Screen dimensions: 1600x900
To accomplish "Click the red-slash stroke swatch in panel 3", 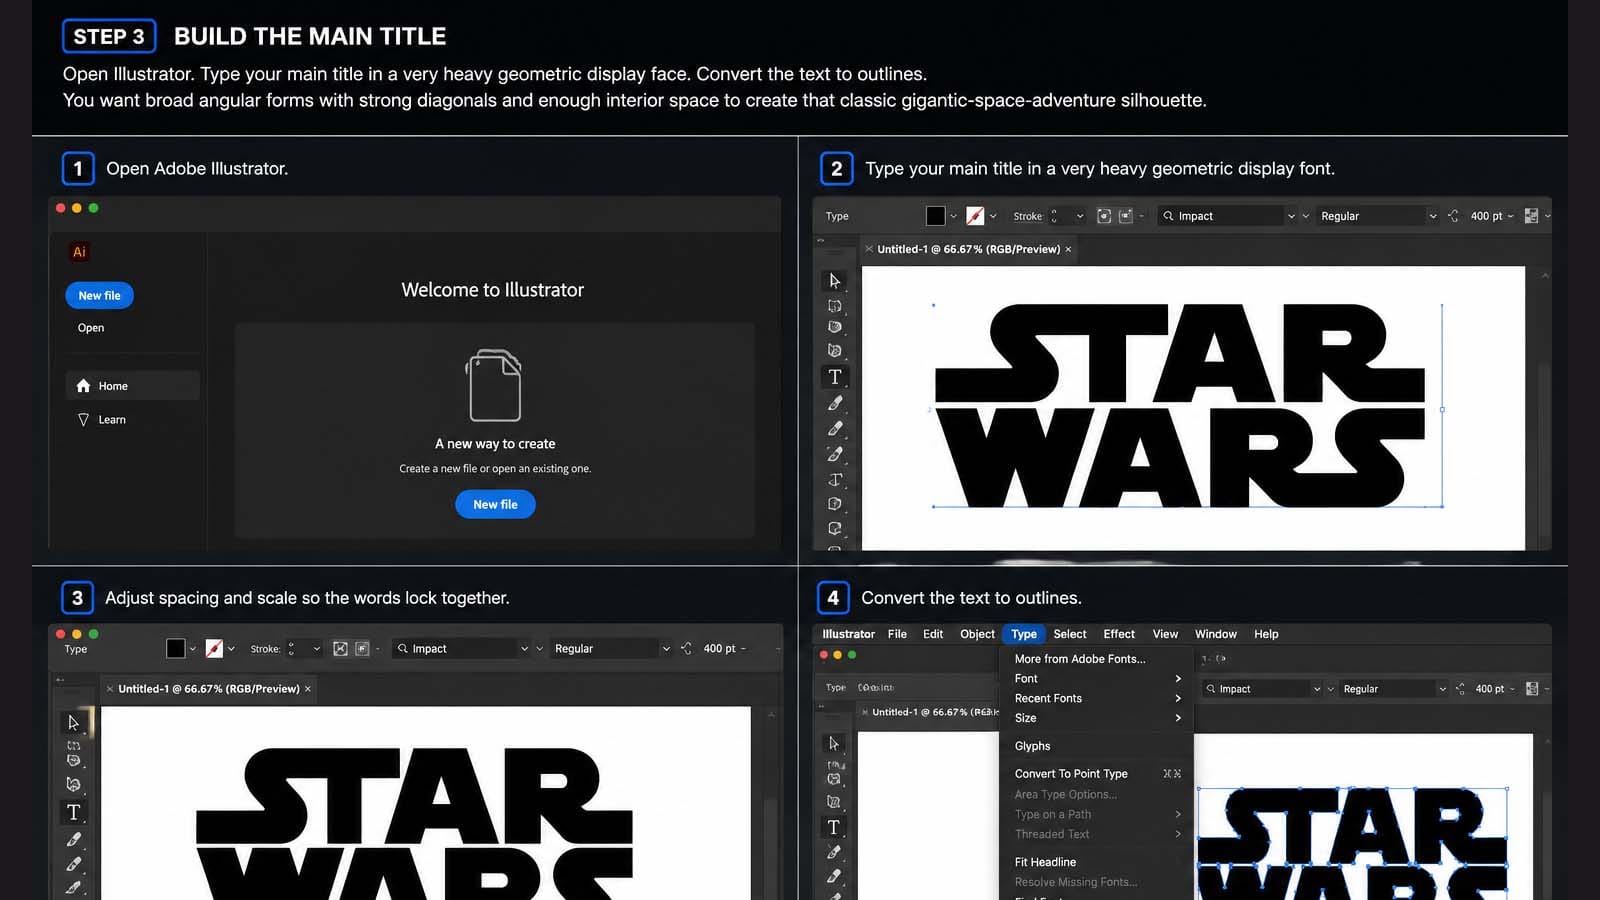I will coord(214,649).
